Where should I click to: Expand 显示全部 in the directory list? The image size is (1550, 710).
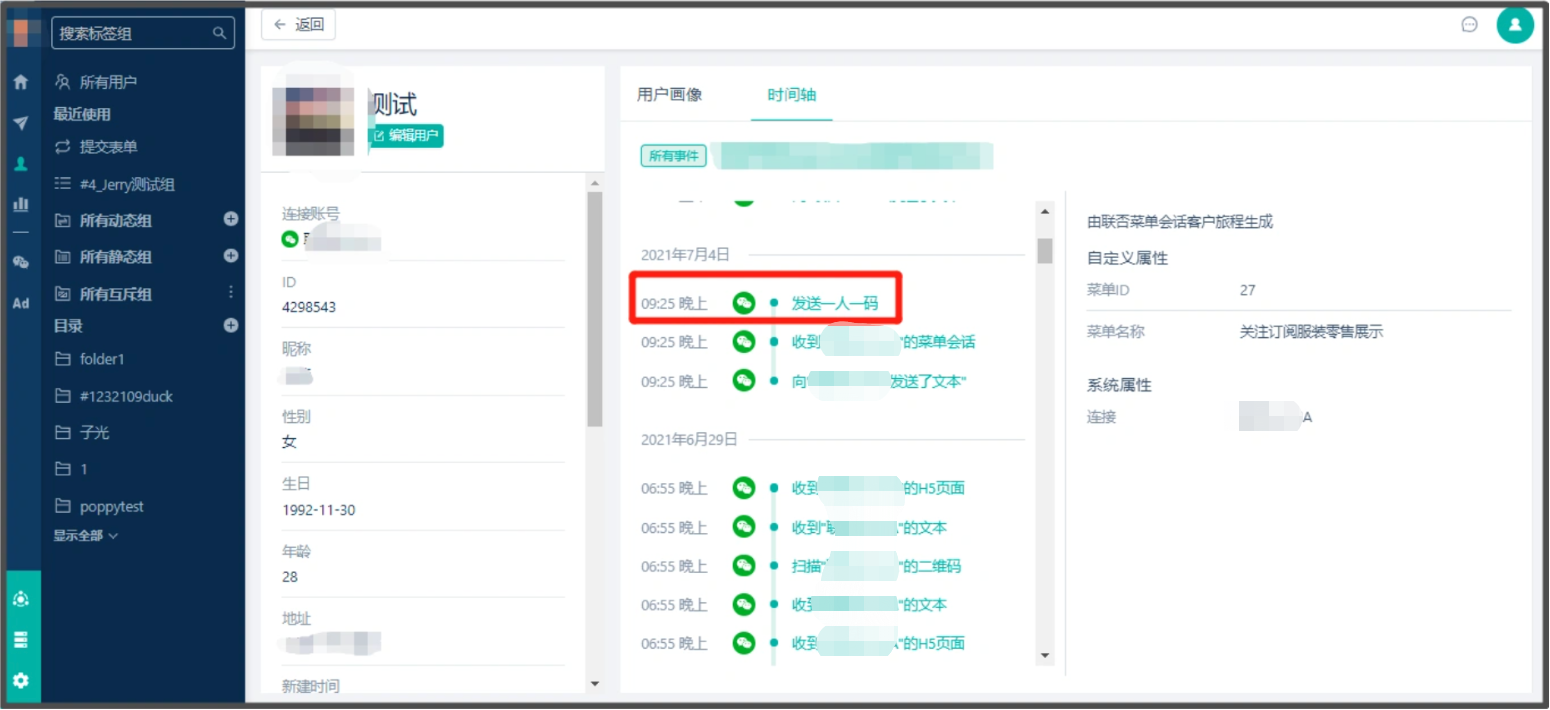86,536
